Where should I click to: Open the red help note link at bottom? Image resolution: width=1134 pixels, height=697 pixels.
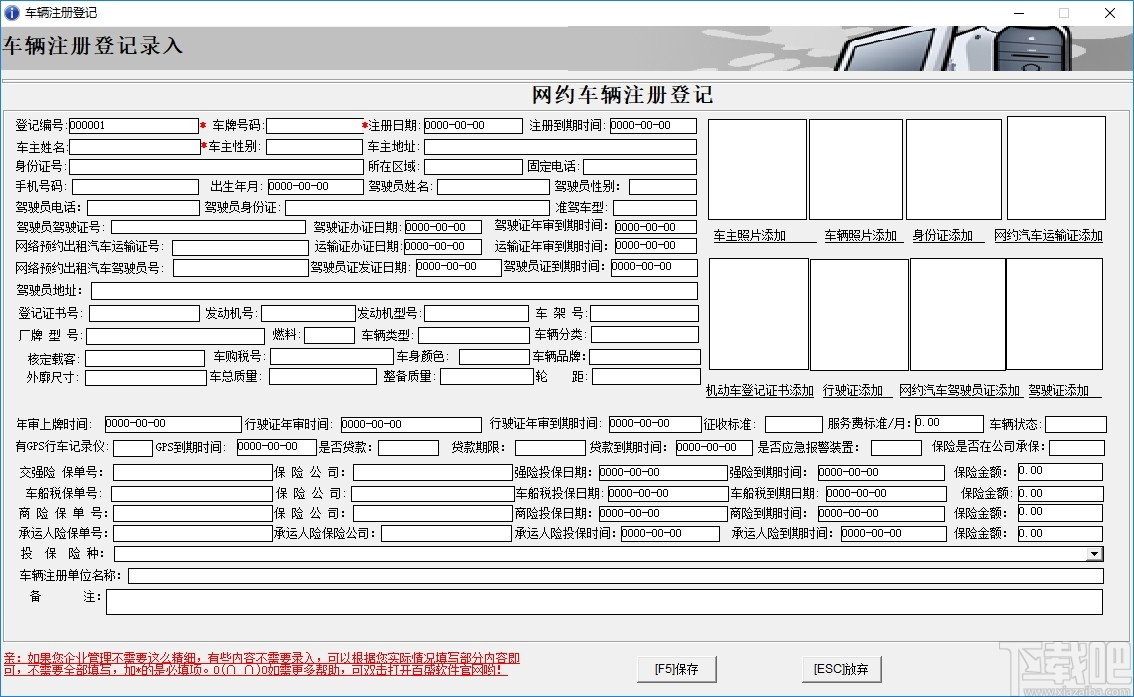point(262,664)
